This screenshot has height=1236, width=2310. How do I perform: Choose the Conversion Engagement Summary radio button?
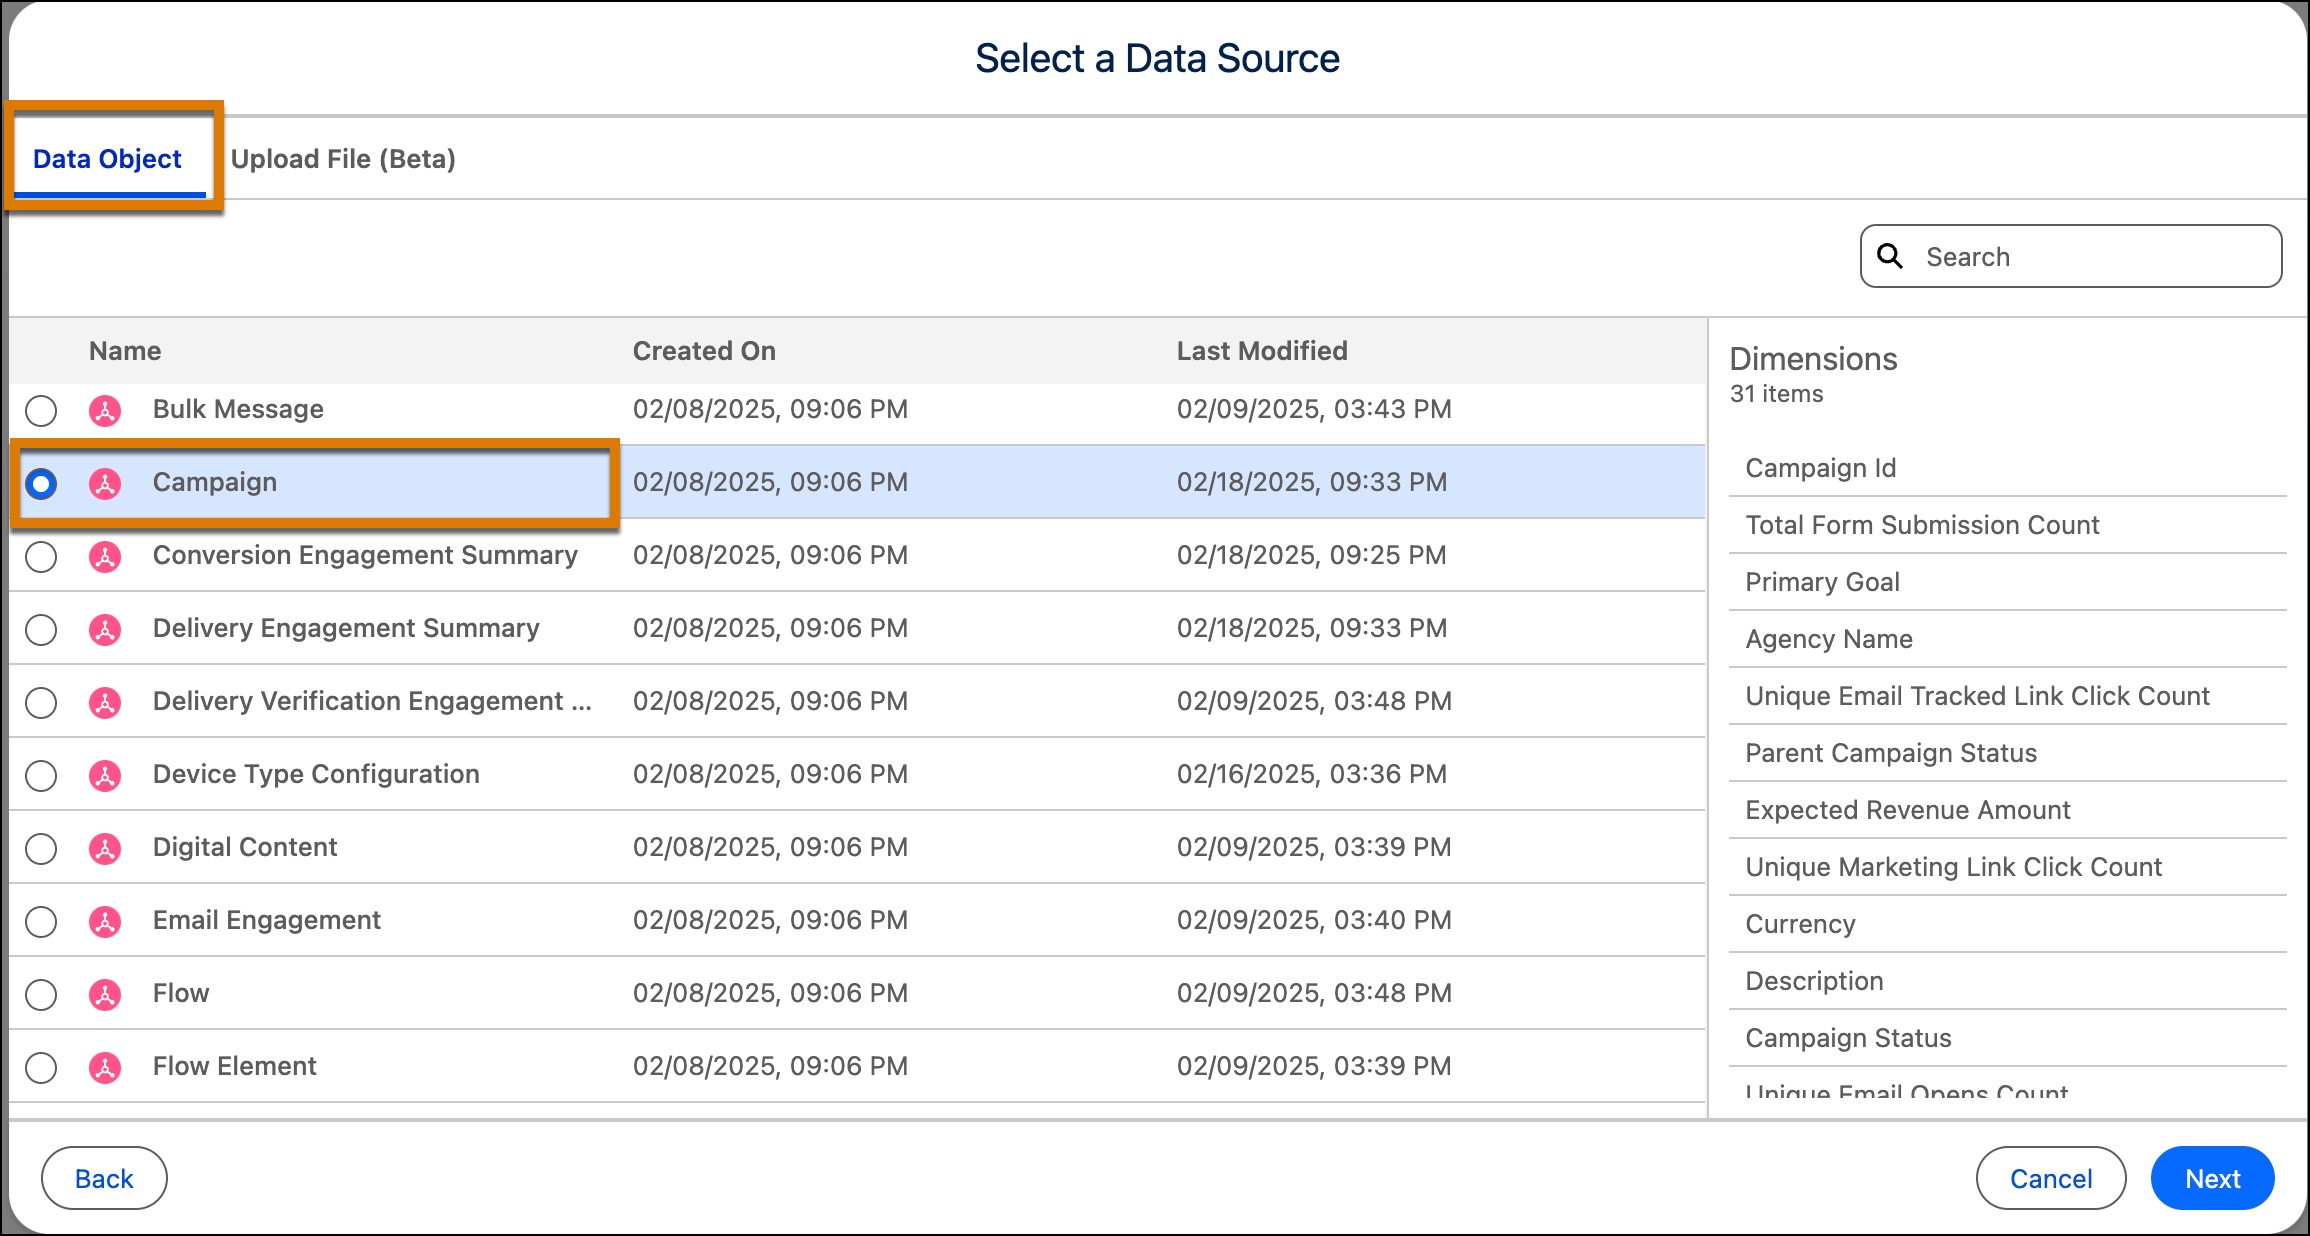tap(41, 556)
